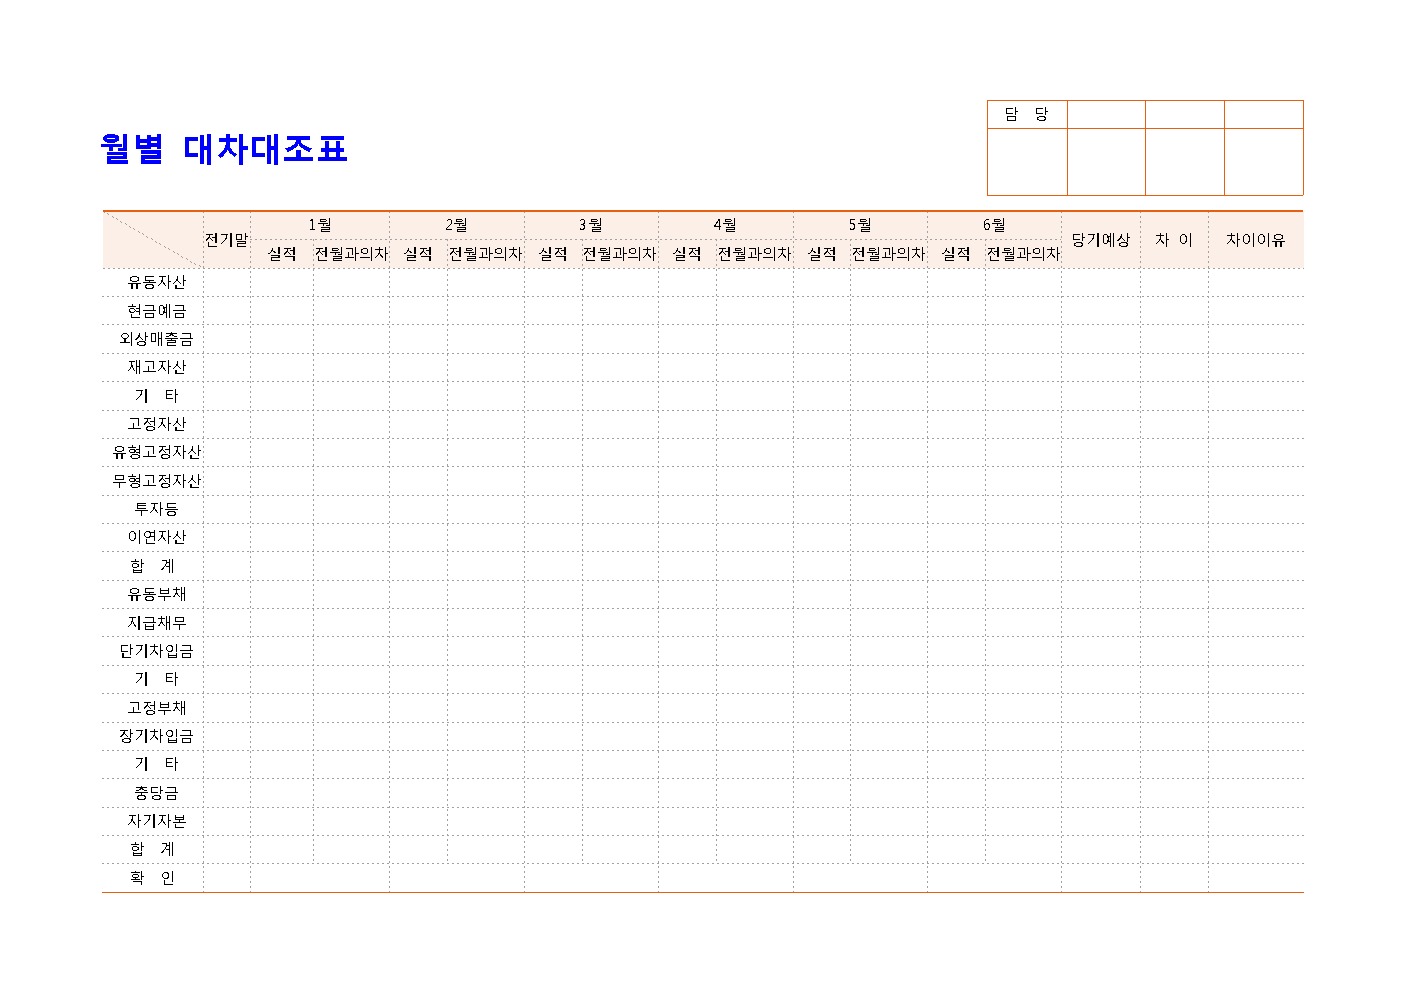Screen dimensions: 1403x992
Task: Click the 차이이유 cell in the 유동자산 row
Action: (x=1256, y=282)
